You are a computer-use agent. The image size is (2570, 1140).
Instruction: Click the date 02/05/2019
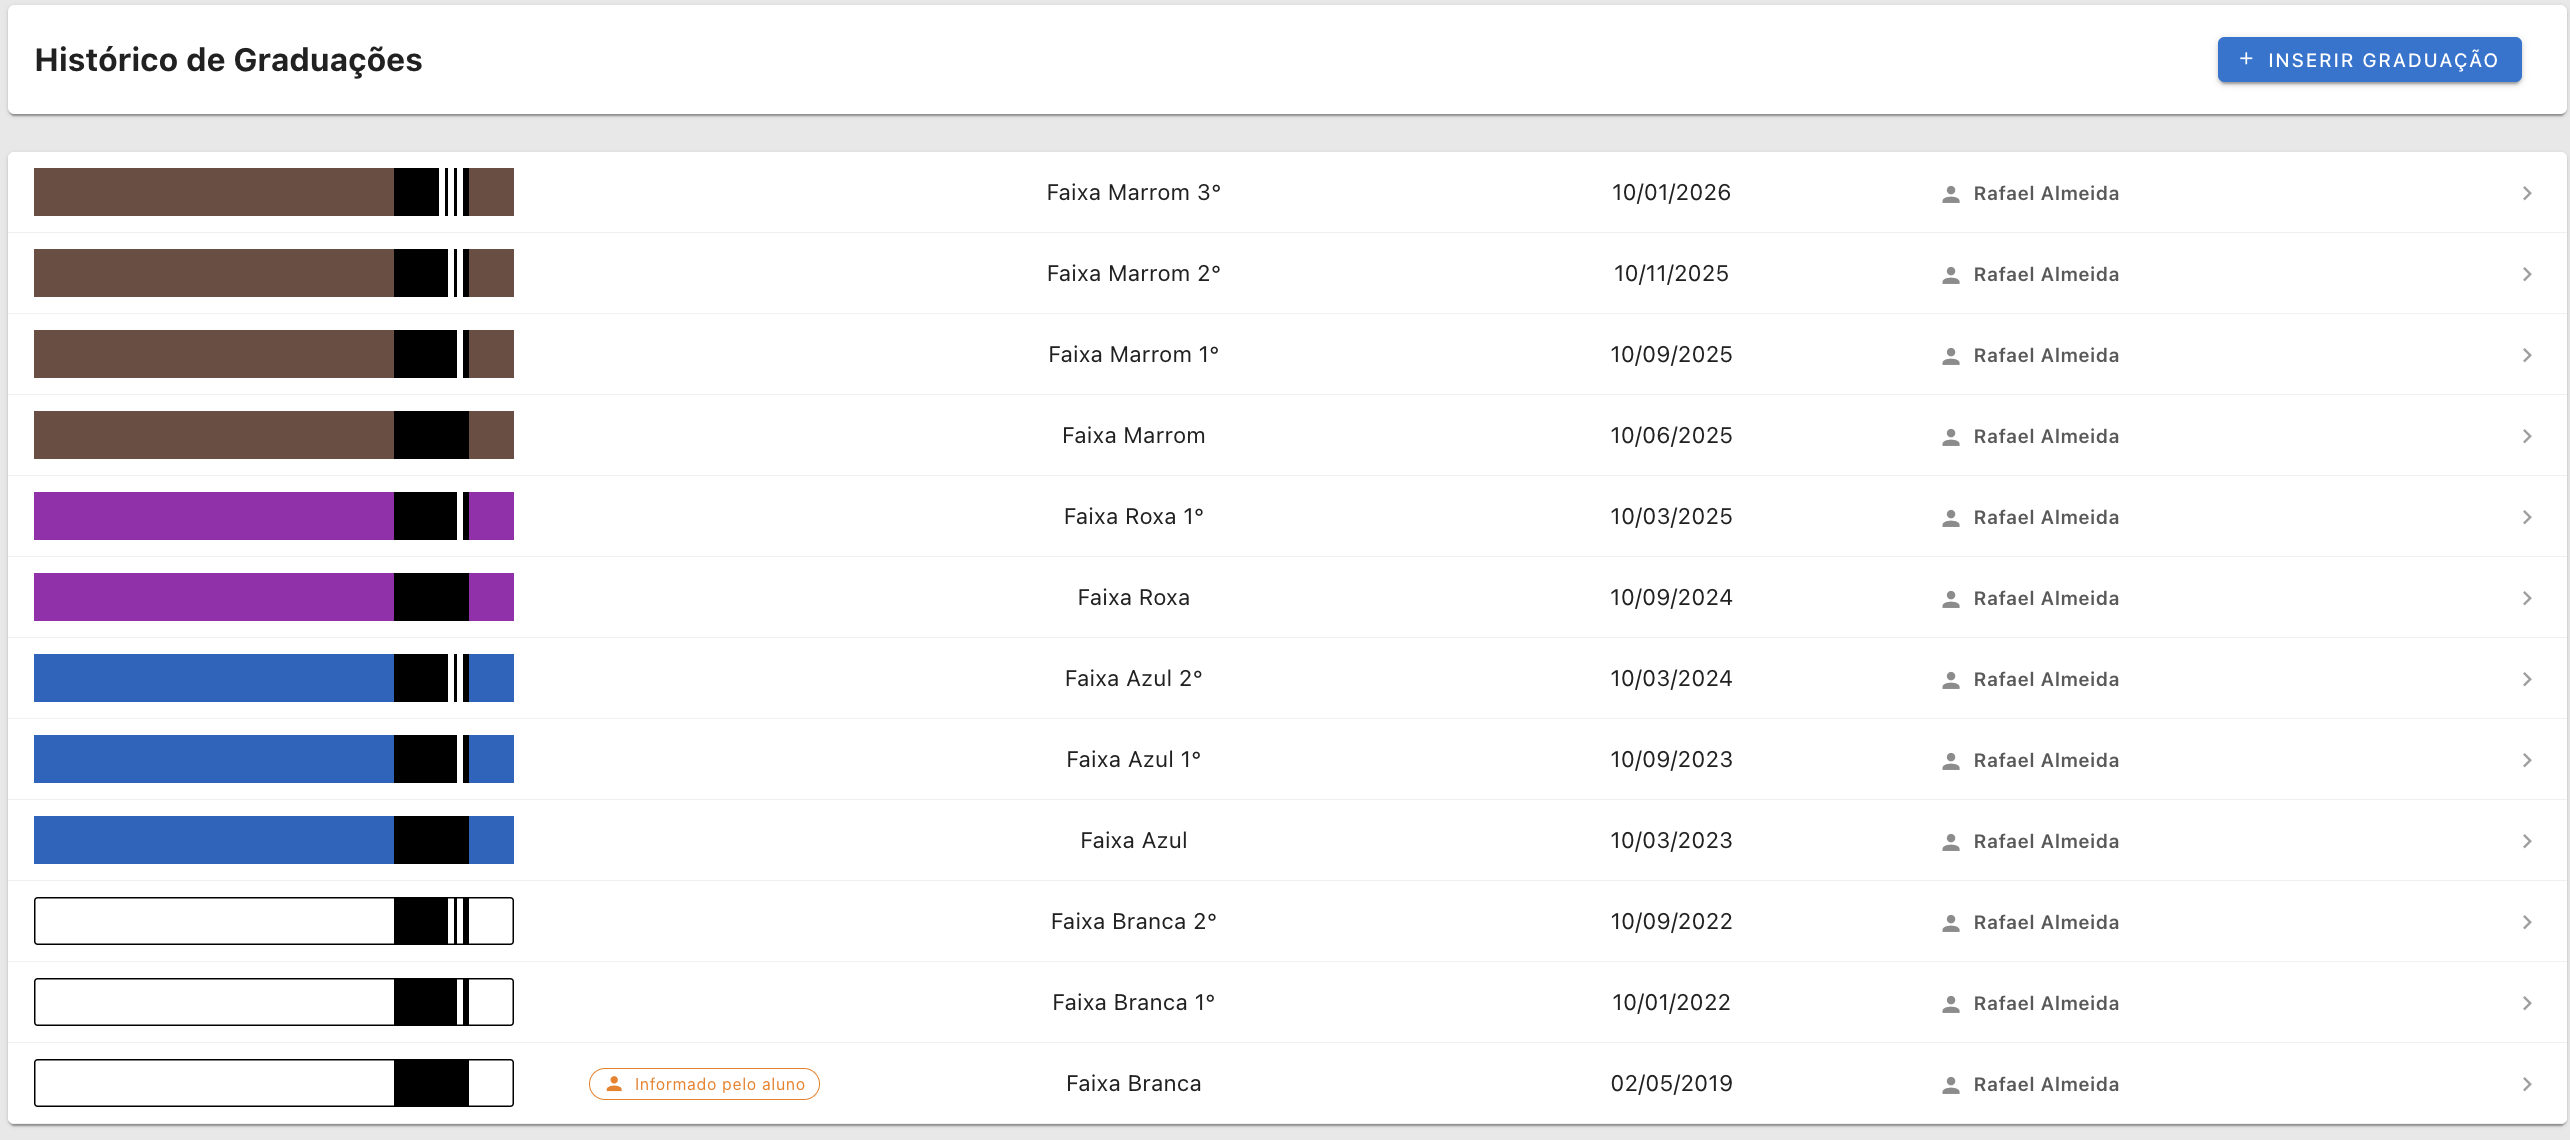point(1671,1084)
